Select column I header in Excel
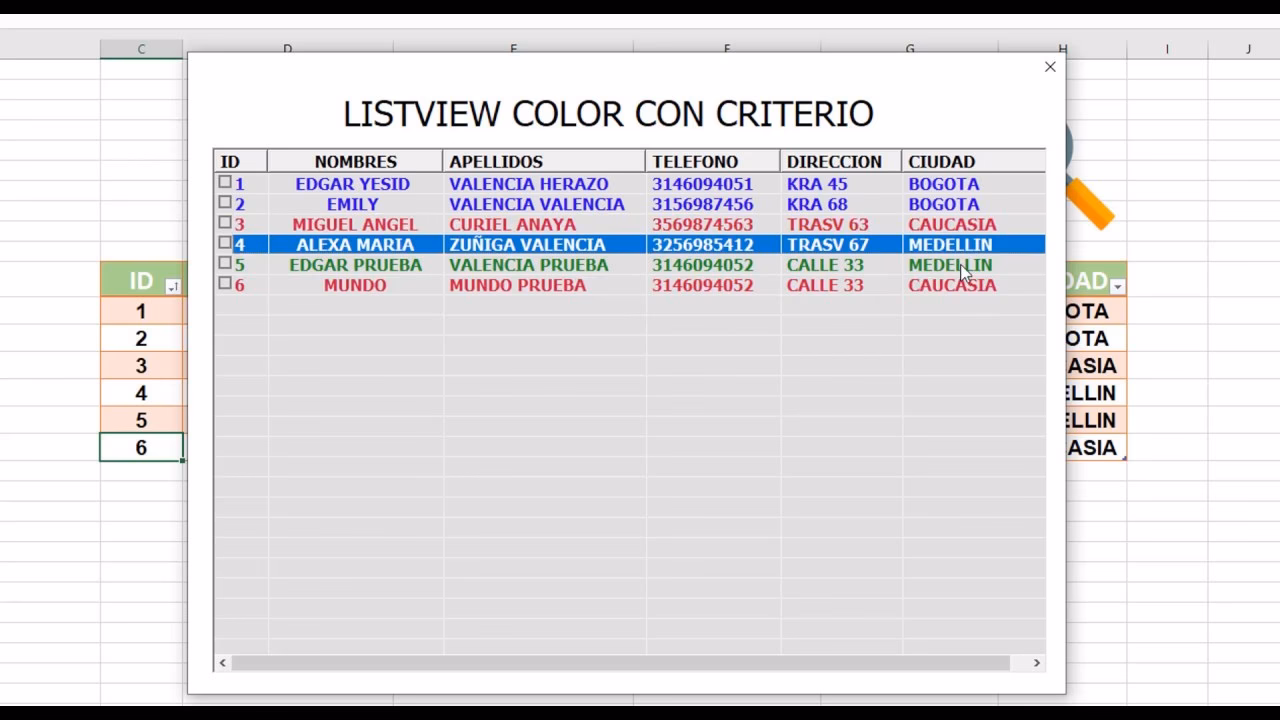Screen dimensions: 1280x720 1167,49
